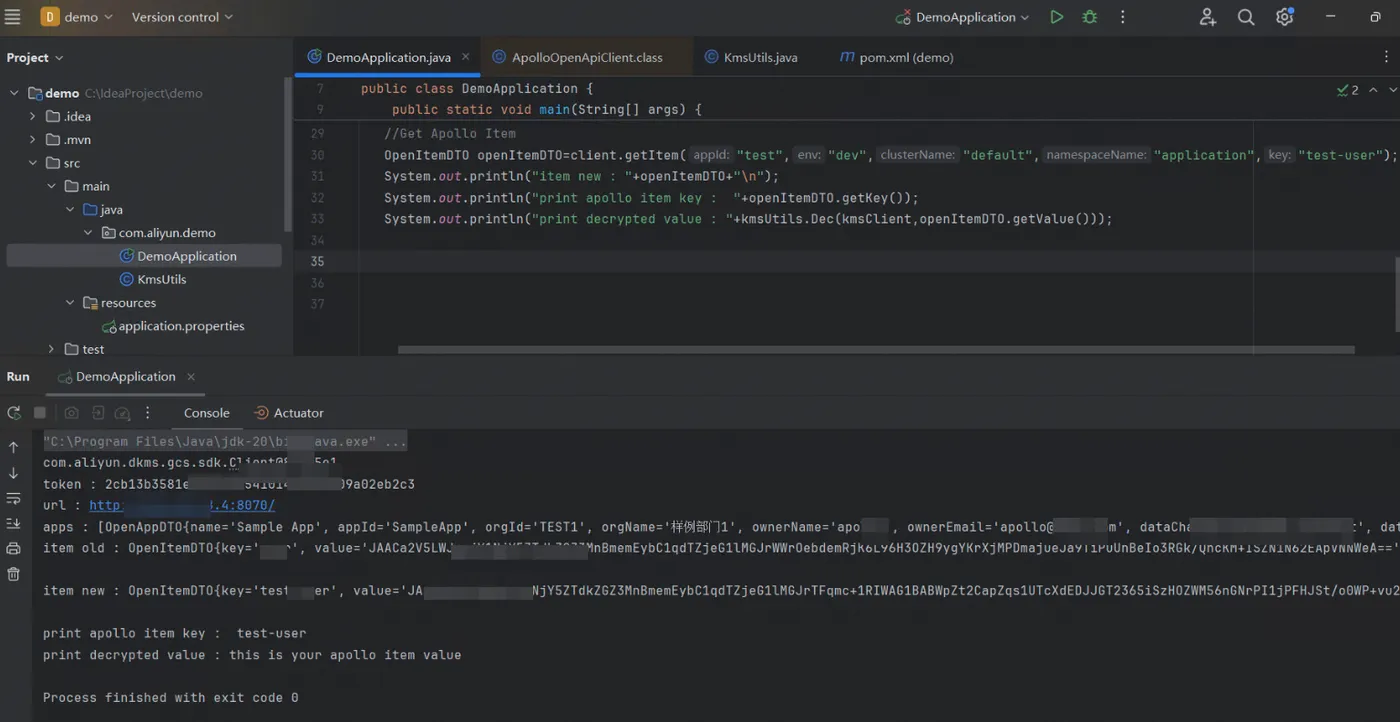The image size is (1400, 722).
Task: Go to previous highlighted problem arrow
Action: click(x=1373, y=90)
